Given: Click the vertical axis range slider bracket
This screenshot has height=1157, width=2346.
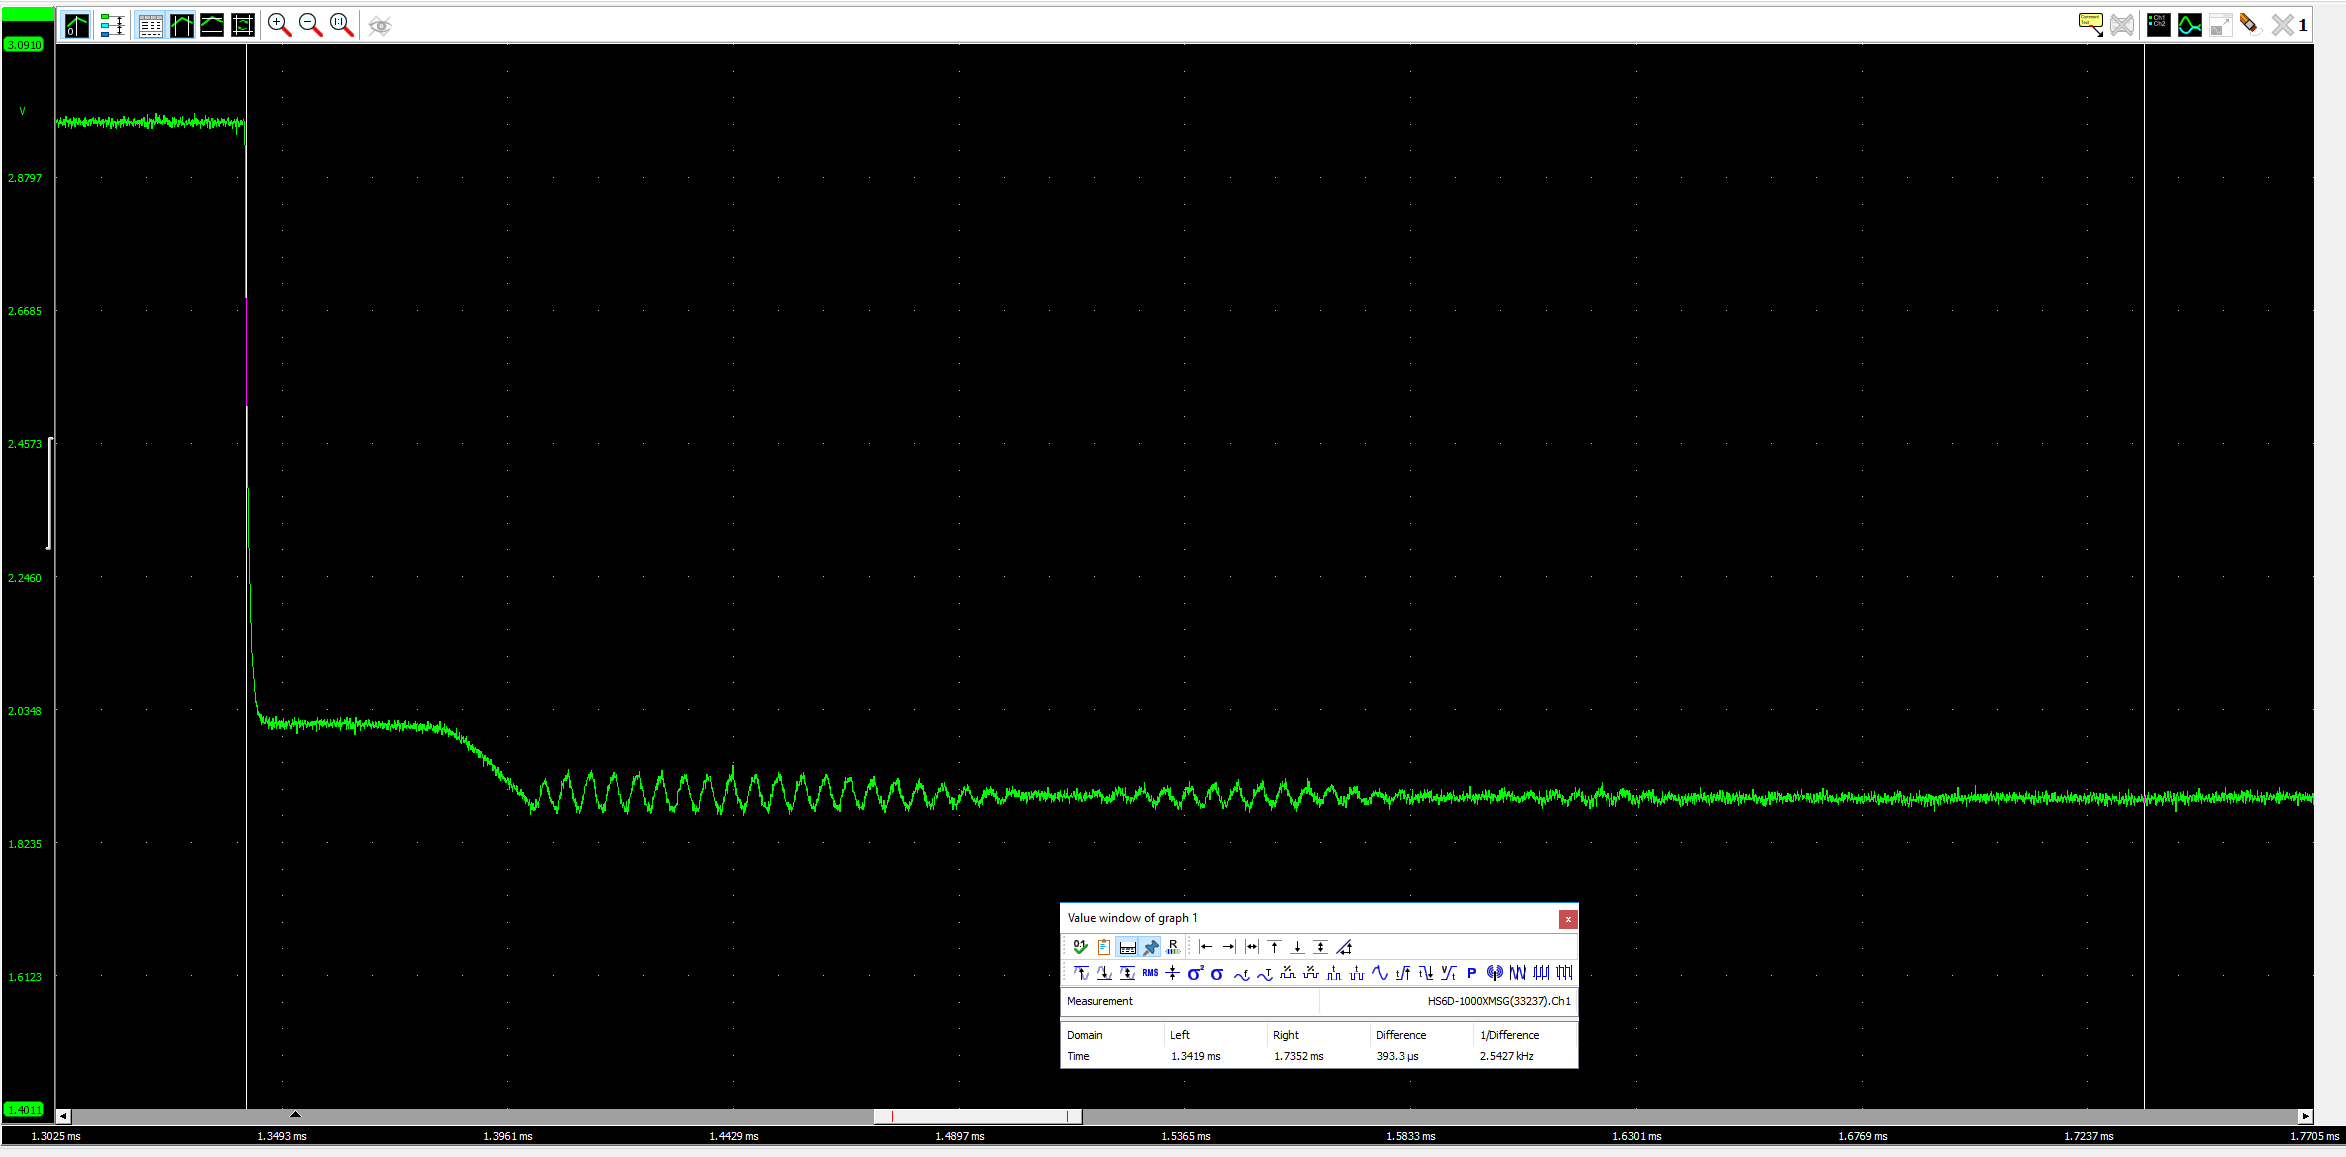Looking at the screenshot, I should coord(47,494).
